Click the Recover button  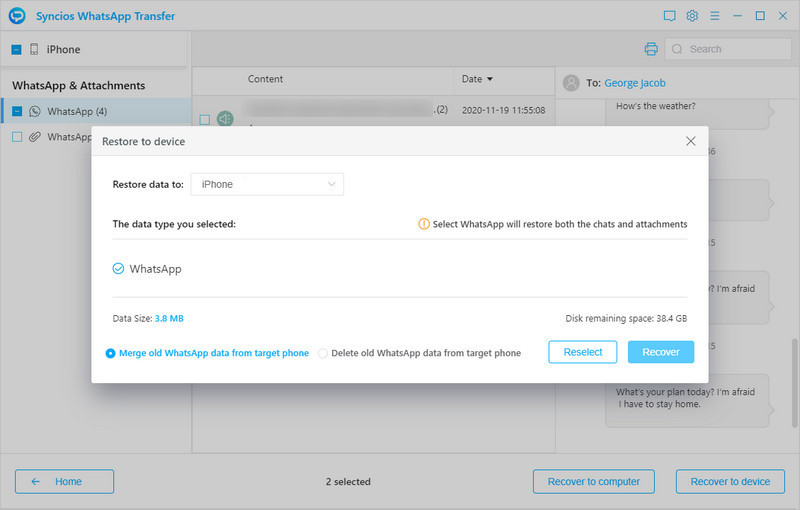[x=661, y=352]
